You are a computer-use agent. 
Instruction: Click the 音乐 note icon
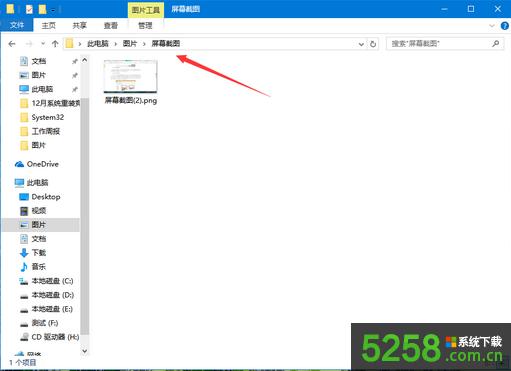24,267
